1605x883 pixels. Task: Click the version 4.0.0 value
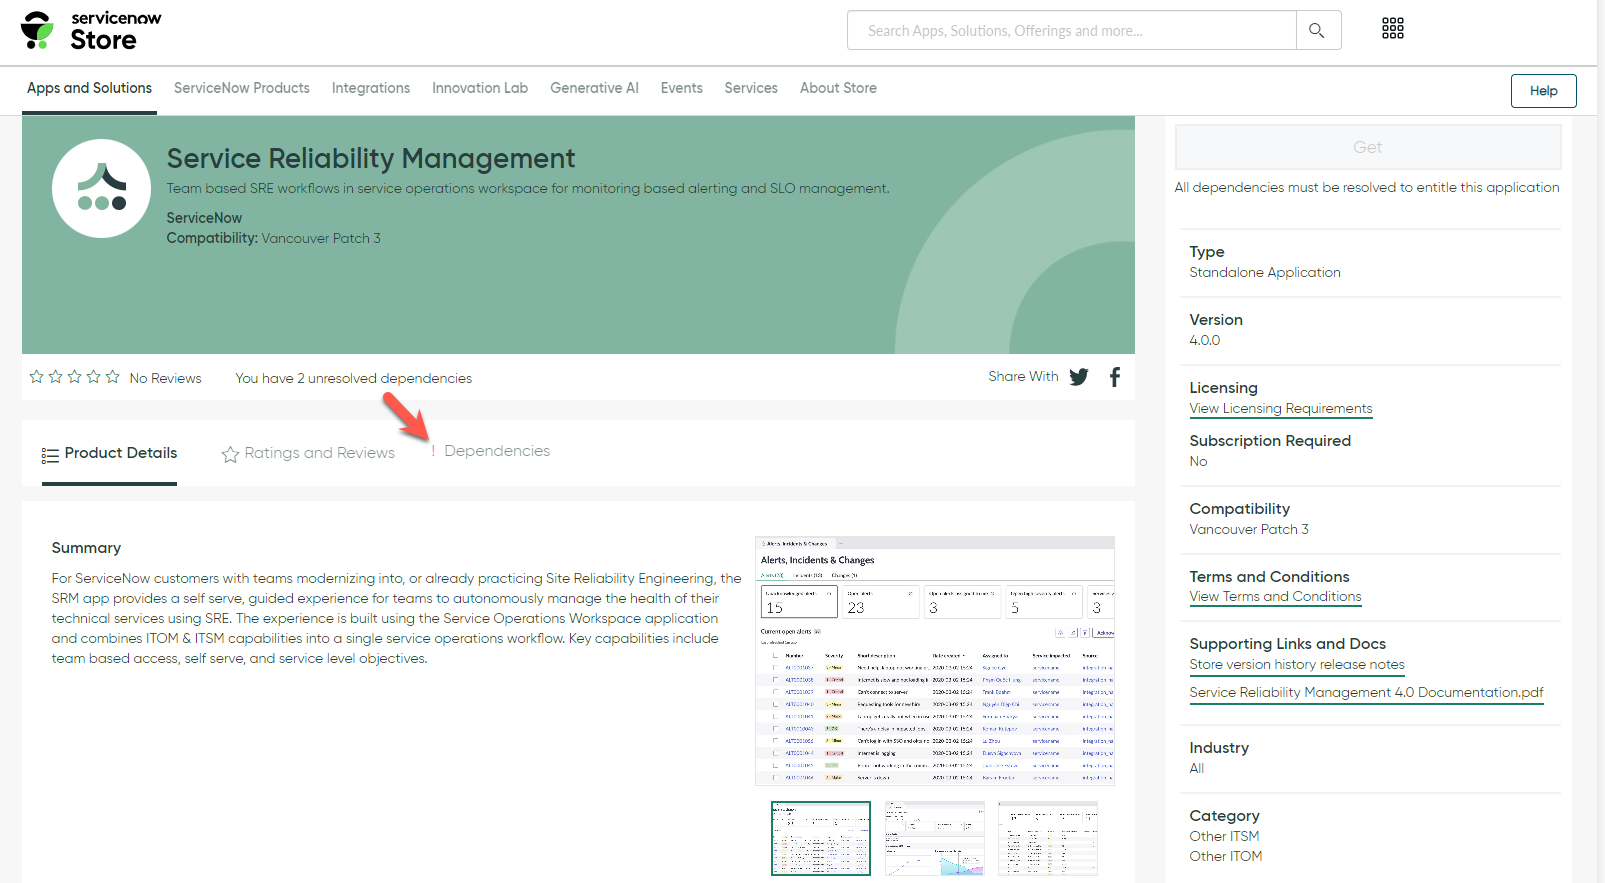click(x=1205, y=340)
